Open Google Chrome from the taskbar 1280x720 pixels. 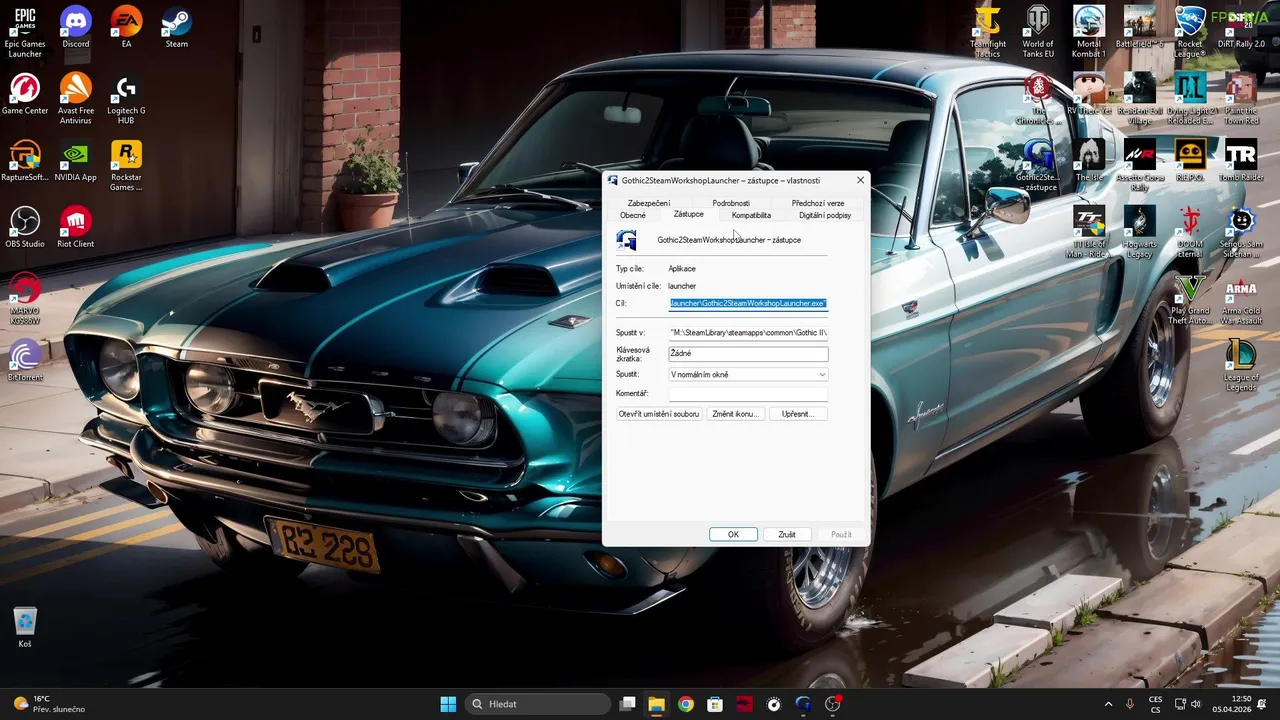pyautogui.click(x=685, y=704)
